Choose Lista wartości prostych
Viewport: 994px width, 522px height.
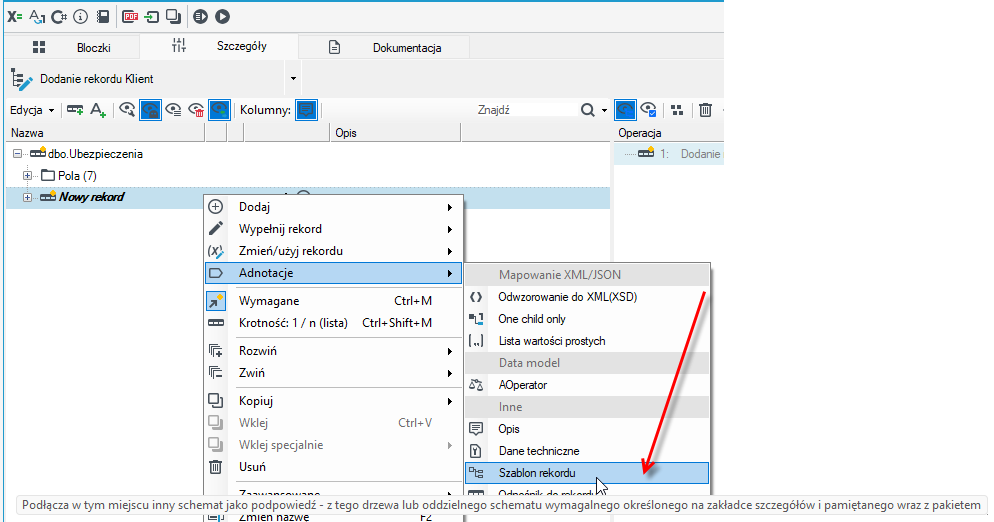pyautogui.click(x=587, y=341)
